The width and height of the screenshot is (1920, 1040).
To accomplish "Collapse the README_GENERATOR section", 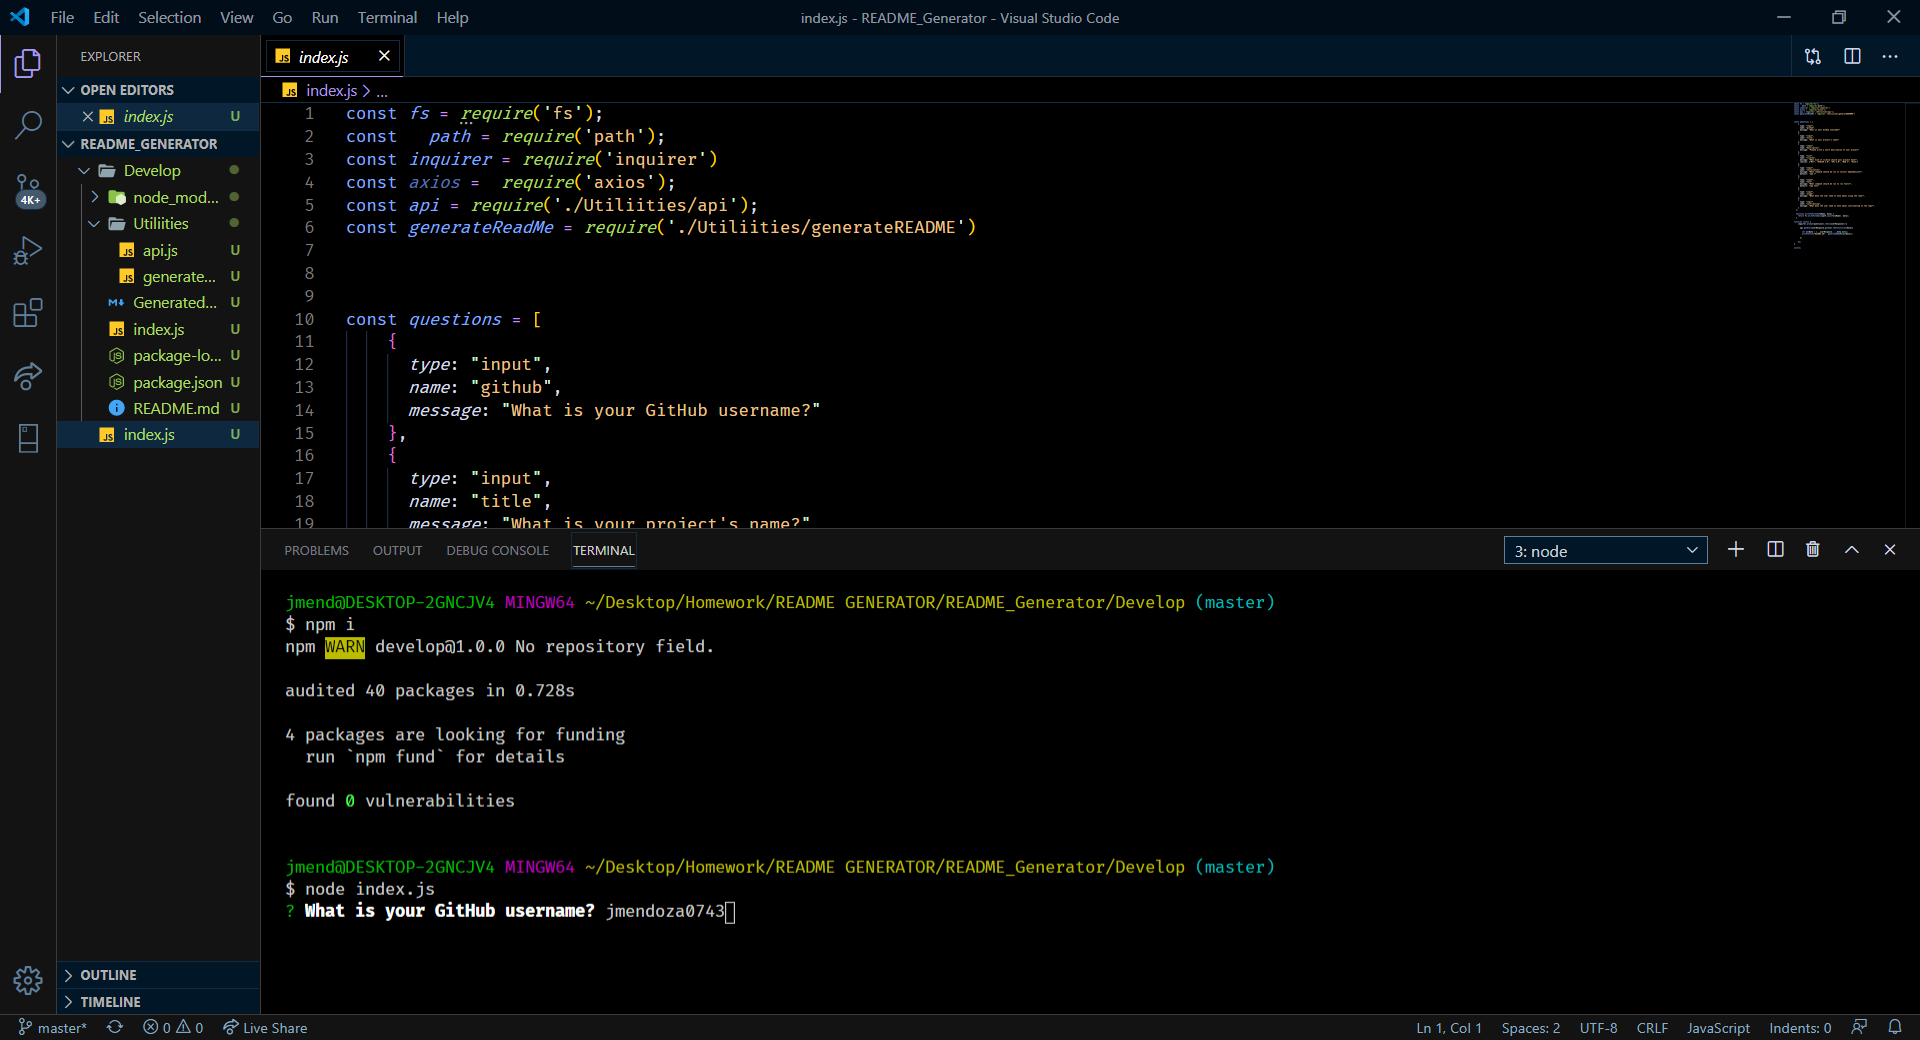I will pyautogui.click(x=159, y=144).
